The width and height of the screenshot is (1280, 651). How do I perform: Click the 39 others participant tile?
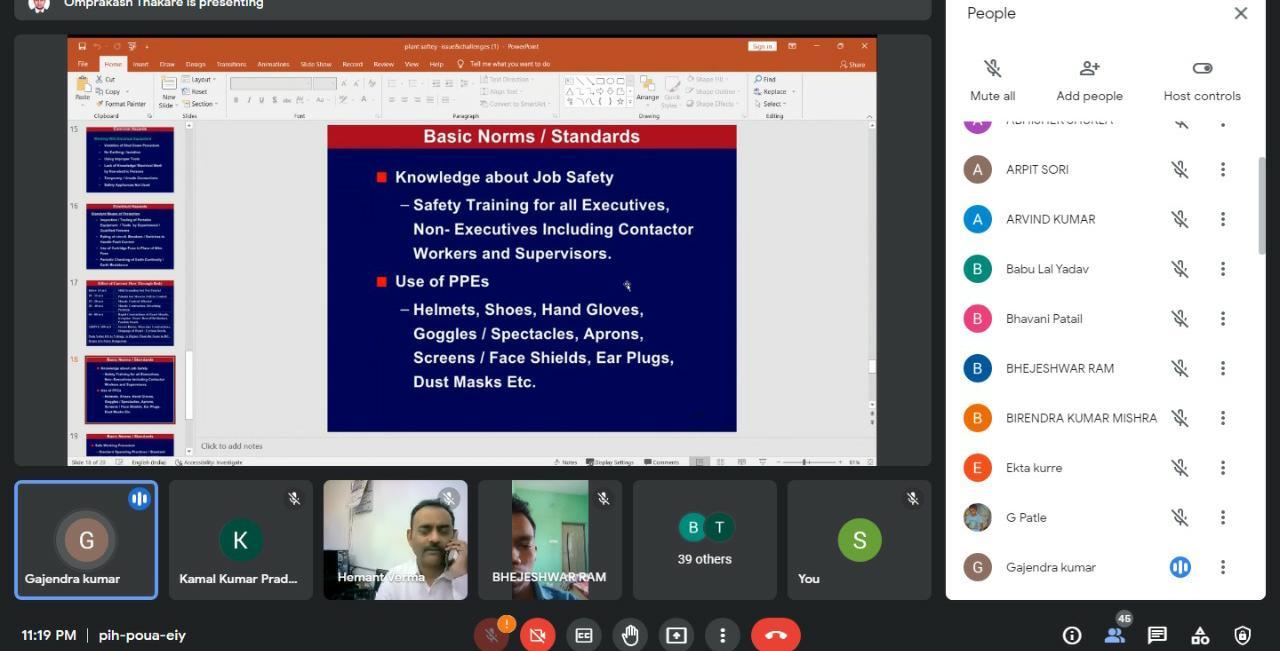[704, 540]
